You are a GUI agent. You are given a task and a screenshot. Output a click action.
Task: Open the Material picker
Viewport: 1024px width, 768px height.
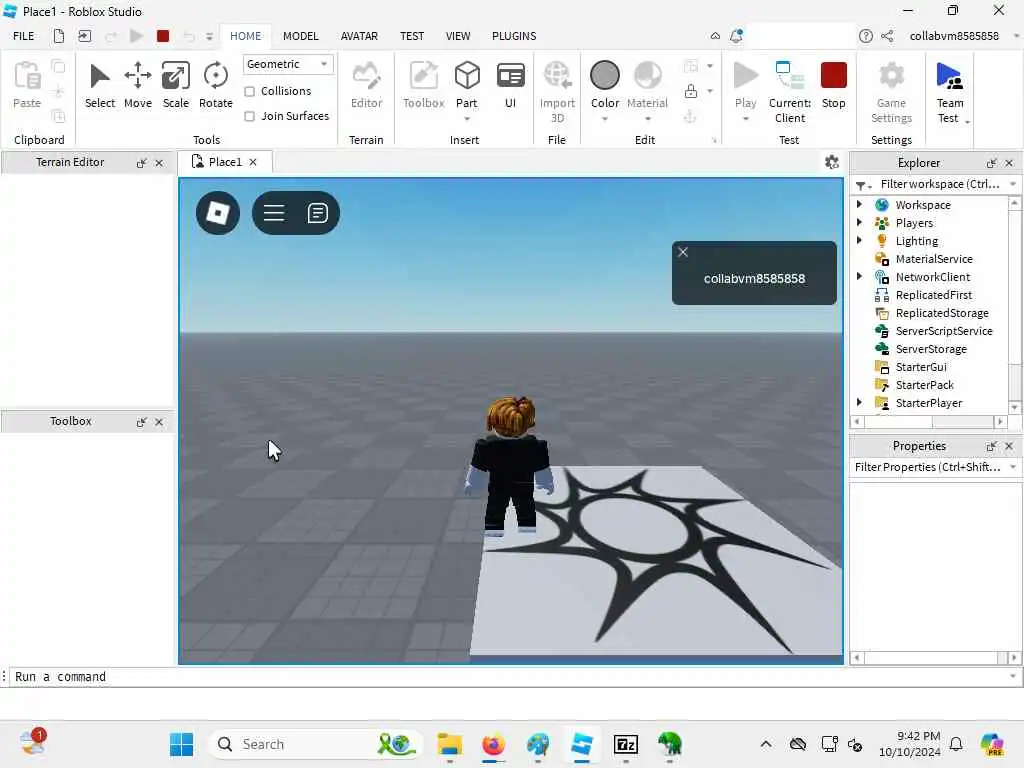(647, 85)
